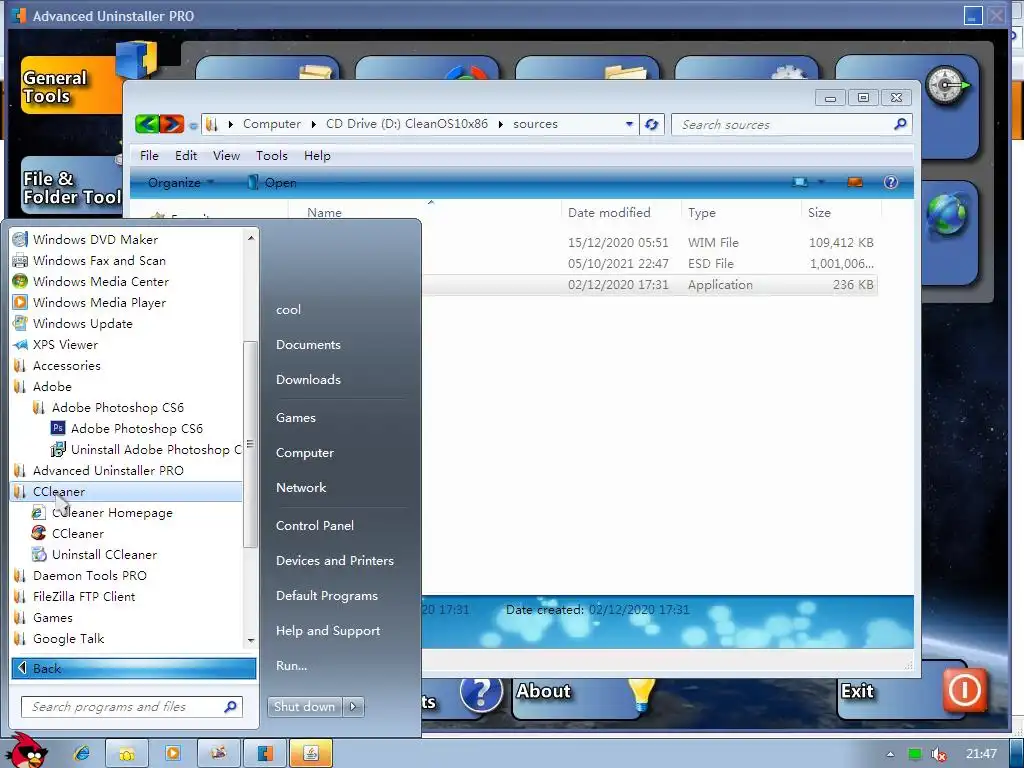Collapse the highlighted CCleaner folder

tap(127, 492)
